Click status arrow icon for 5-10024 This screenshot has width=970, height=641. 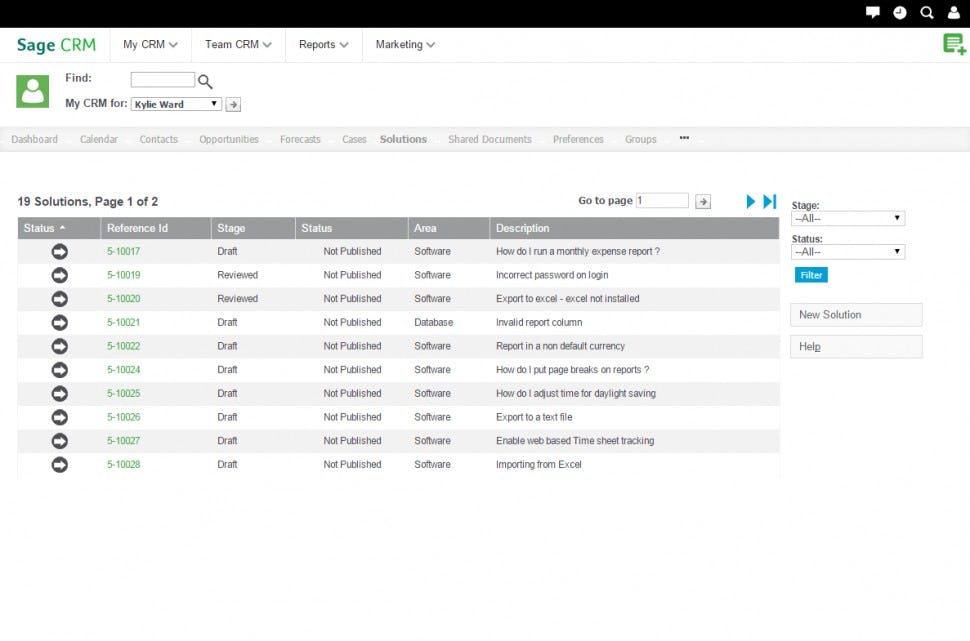coord(59,370)
